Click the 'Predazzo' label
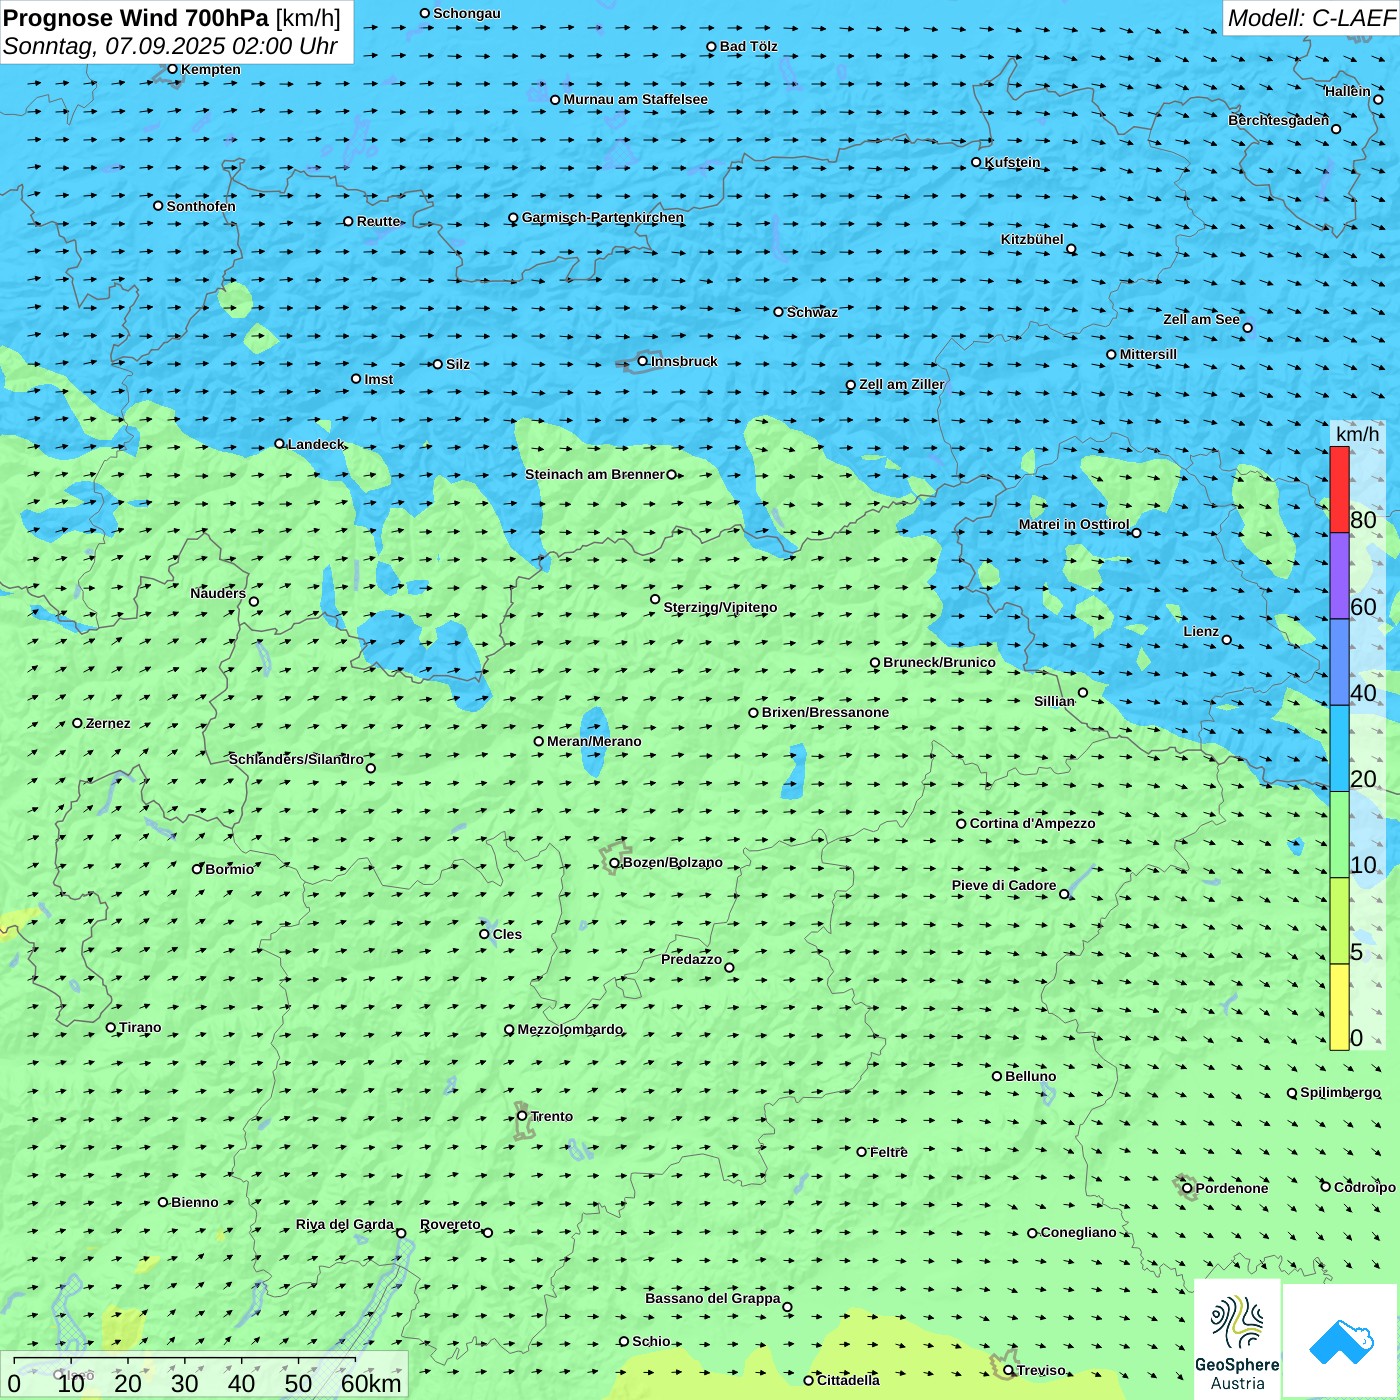The image size is (1400, 1400). 691,959
